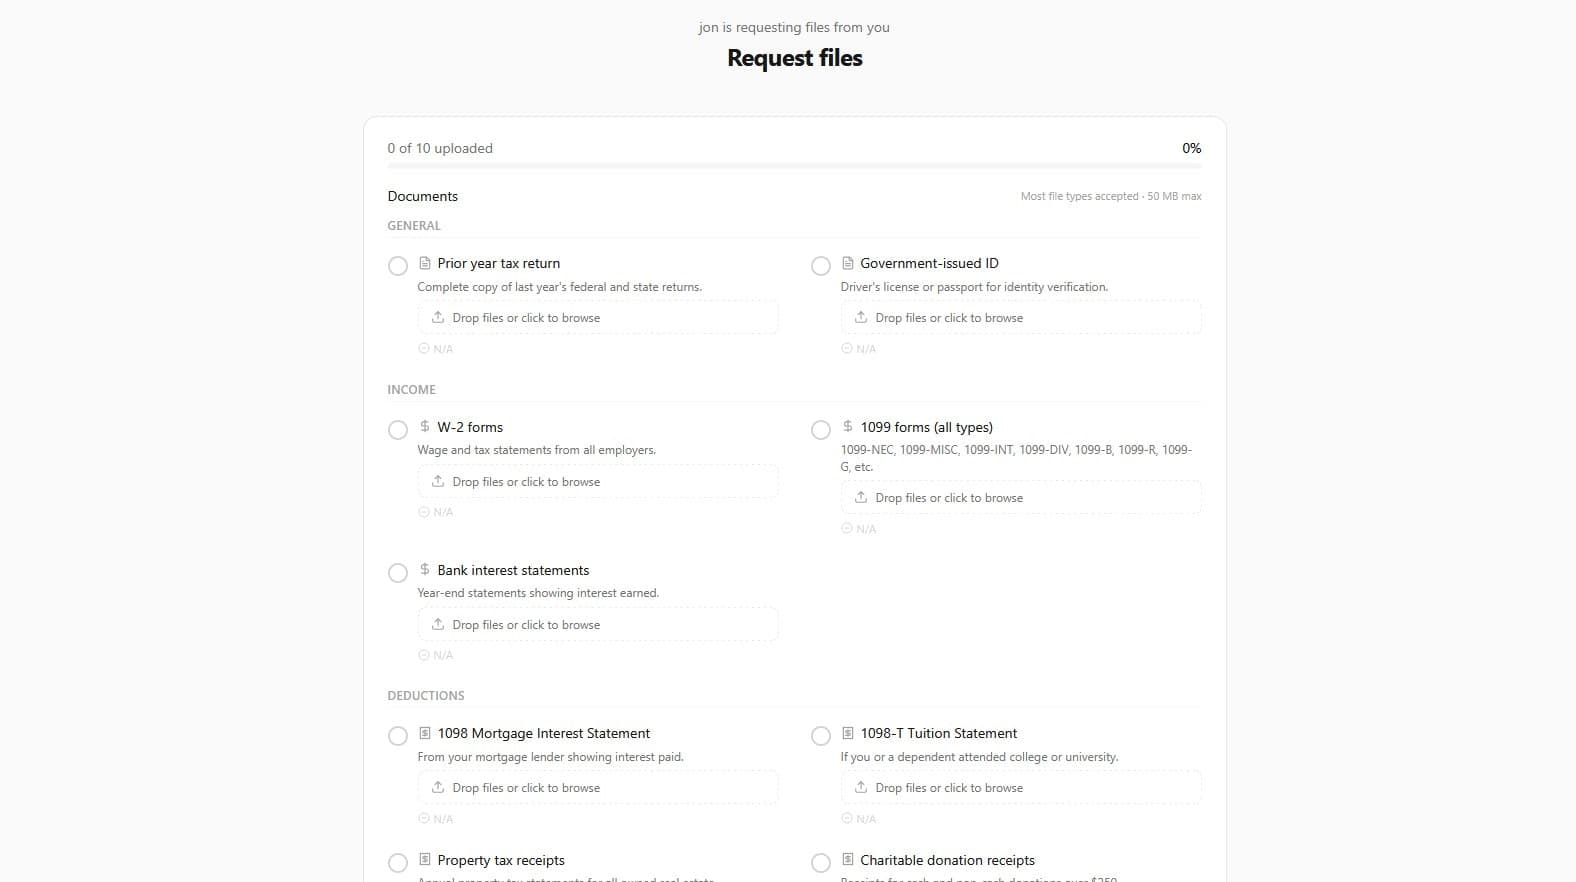This screenshot has width=1576, height=882.
Task: Mark Government-issued ID as N/A
Action: point(858,348)
